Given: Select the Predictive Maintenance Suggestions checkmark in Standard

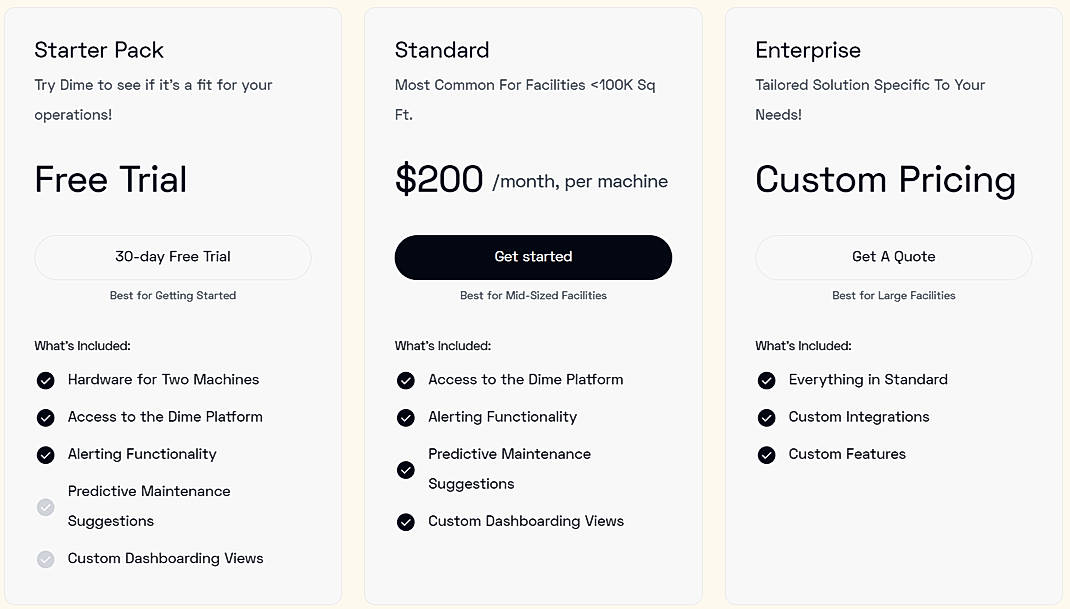Looking at the screenshot, I should [406, 469].
